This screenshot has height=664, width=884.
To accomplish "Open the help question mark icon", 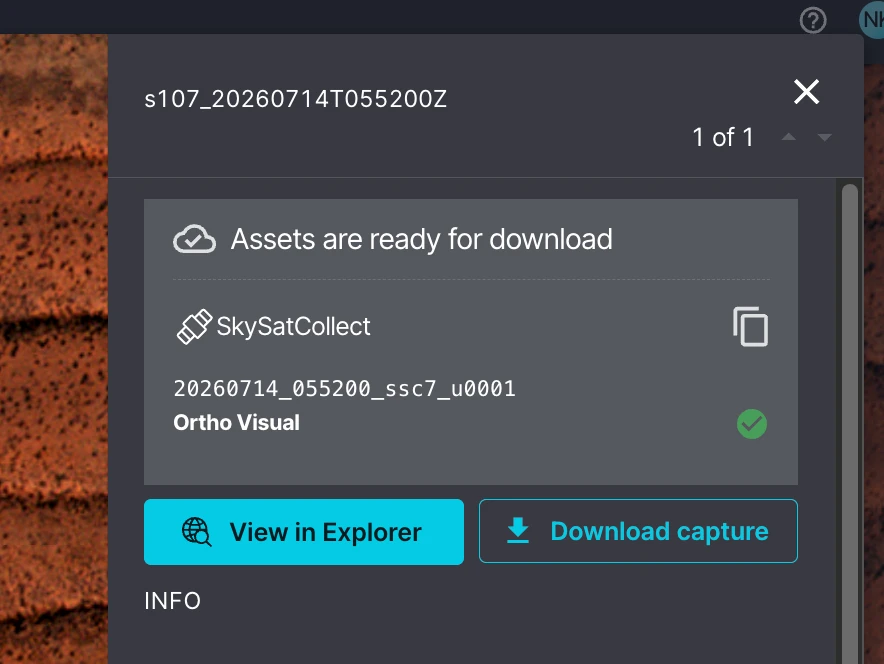I will (812, 21).
